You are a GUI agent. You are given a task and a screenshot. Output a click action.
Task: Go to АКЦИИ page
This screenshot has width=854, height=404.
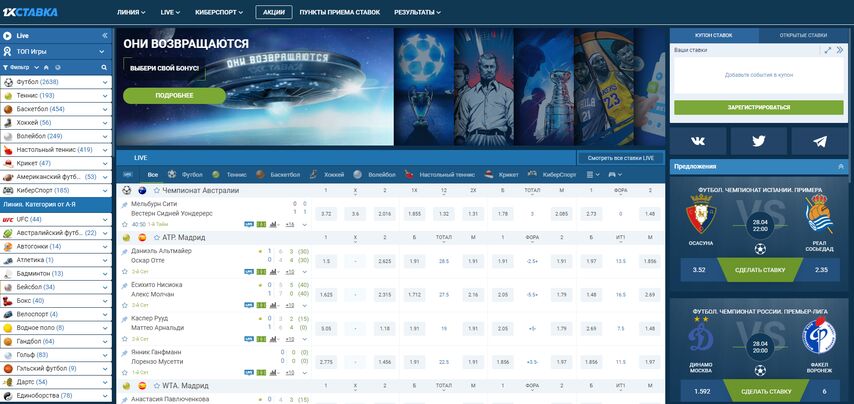click(273, 12)
